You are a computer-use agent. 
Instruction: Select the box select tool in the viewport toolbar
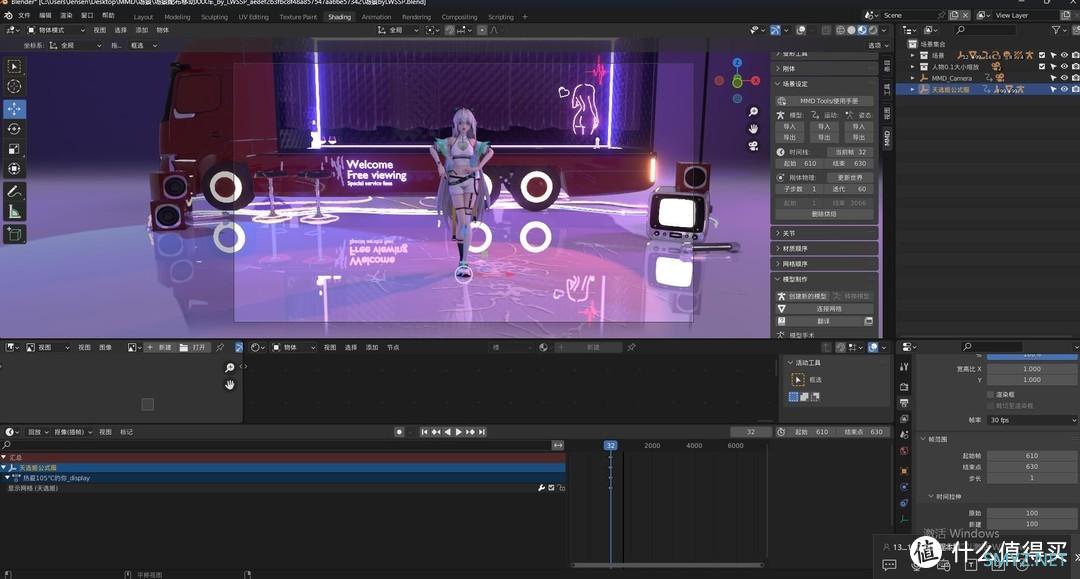point(14,67)
